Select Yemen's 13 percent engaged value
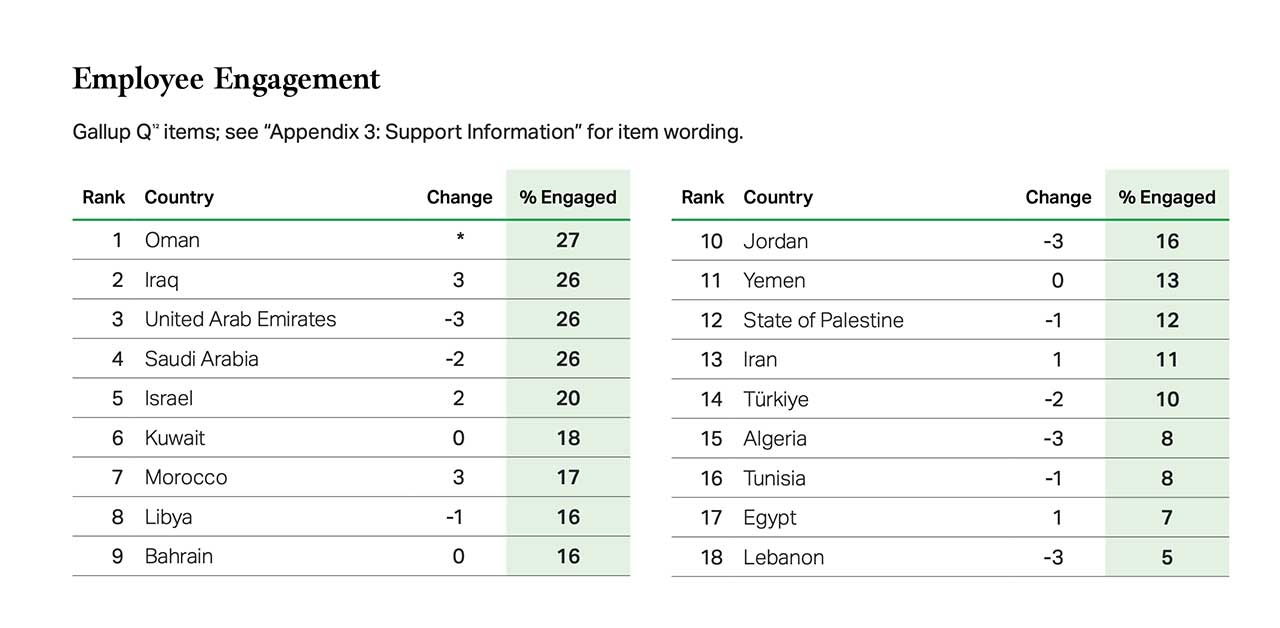Viewport: 1280px width, 628px height. 1167,280
